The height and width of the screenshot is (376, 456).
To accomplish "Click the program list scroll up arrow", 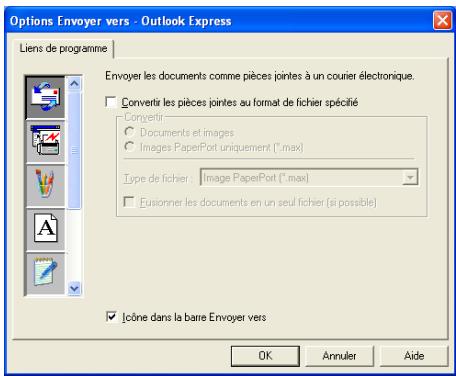I will [74, 84].
